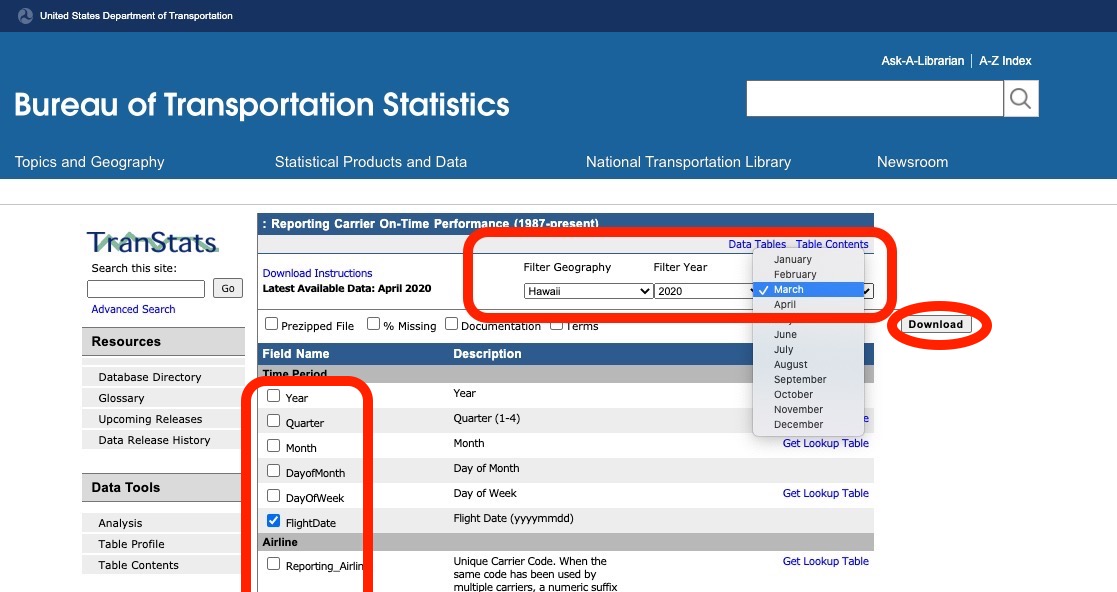The width and height of the screenshot is (1117, 592).
Task: Click the Go button beside site search
Action: click(228, 288)
